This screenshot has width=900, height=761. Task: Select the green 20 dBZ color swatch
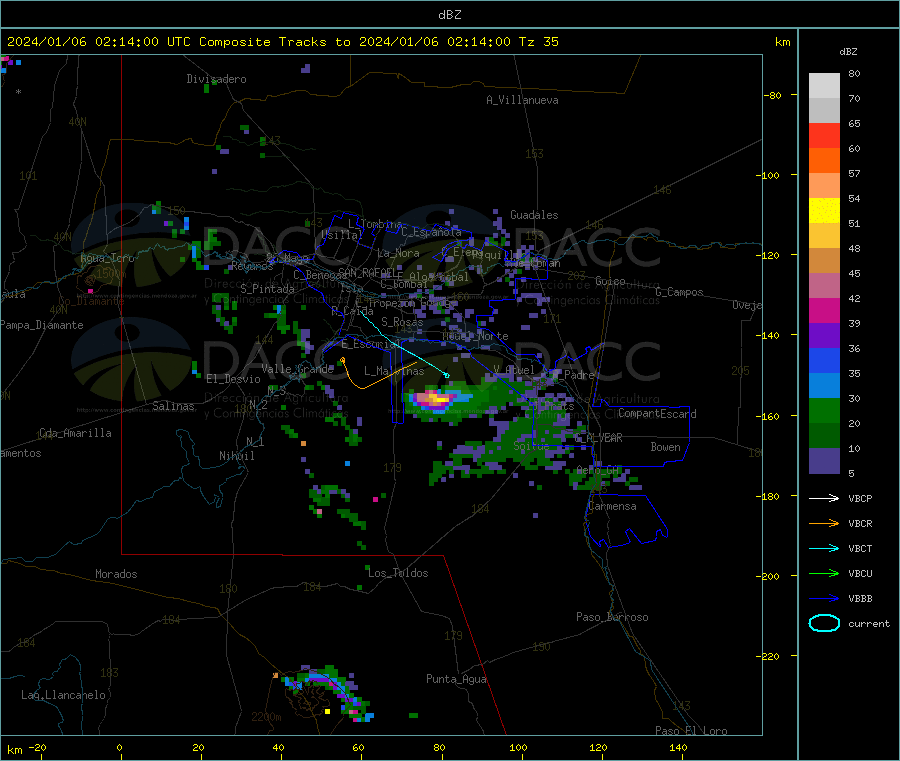(824, 410)
